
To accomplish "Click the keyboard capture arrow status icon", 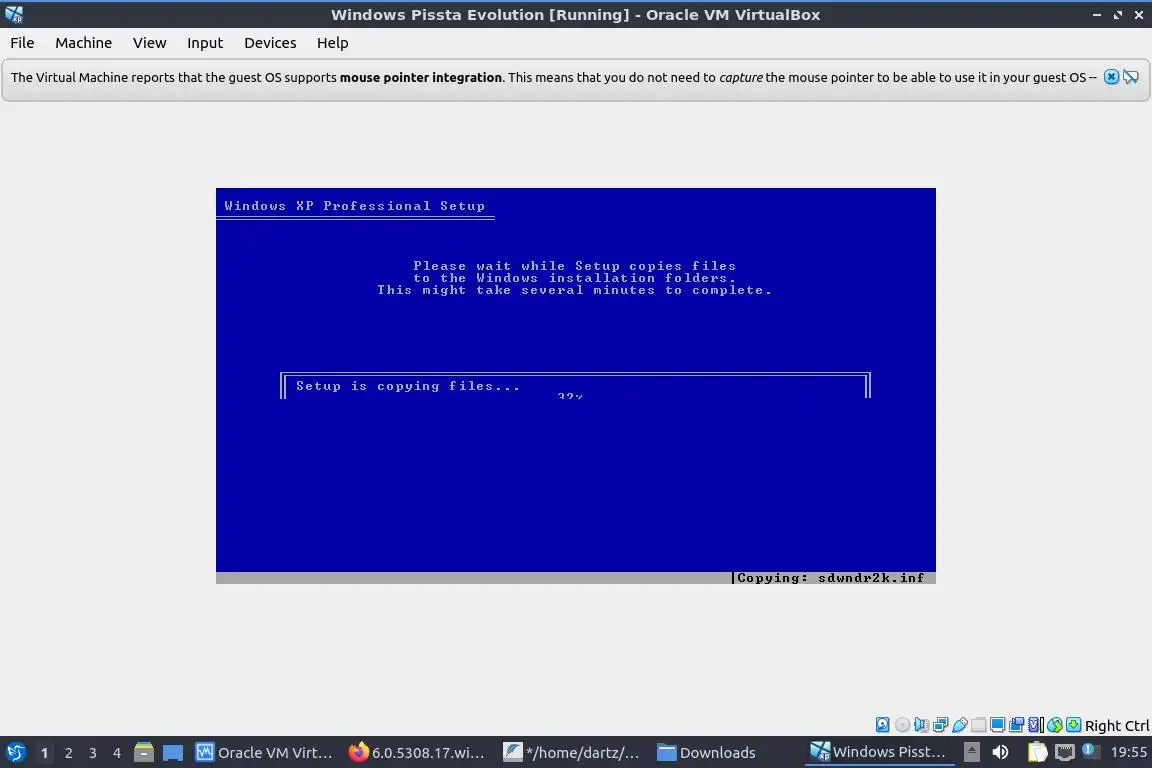I will [x=1073, y=725].
